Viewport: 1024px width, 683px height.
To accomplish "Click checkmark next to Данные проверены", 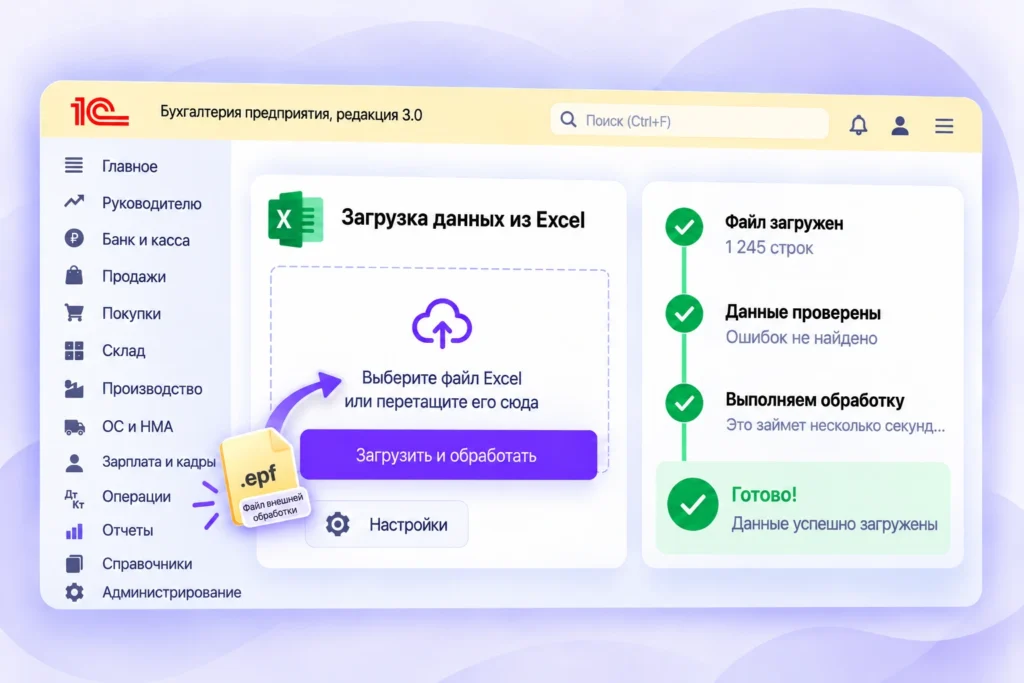I will tap(684, 313).
